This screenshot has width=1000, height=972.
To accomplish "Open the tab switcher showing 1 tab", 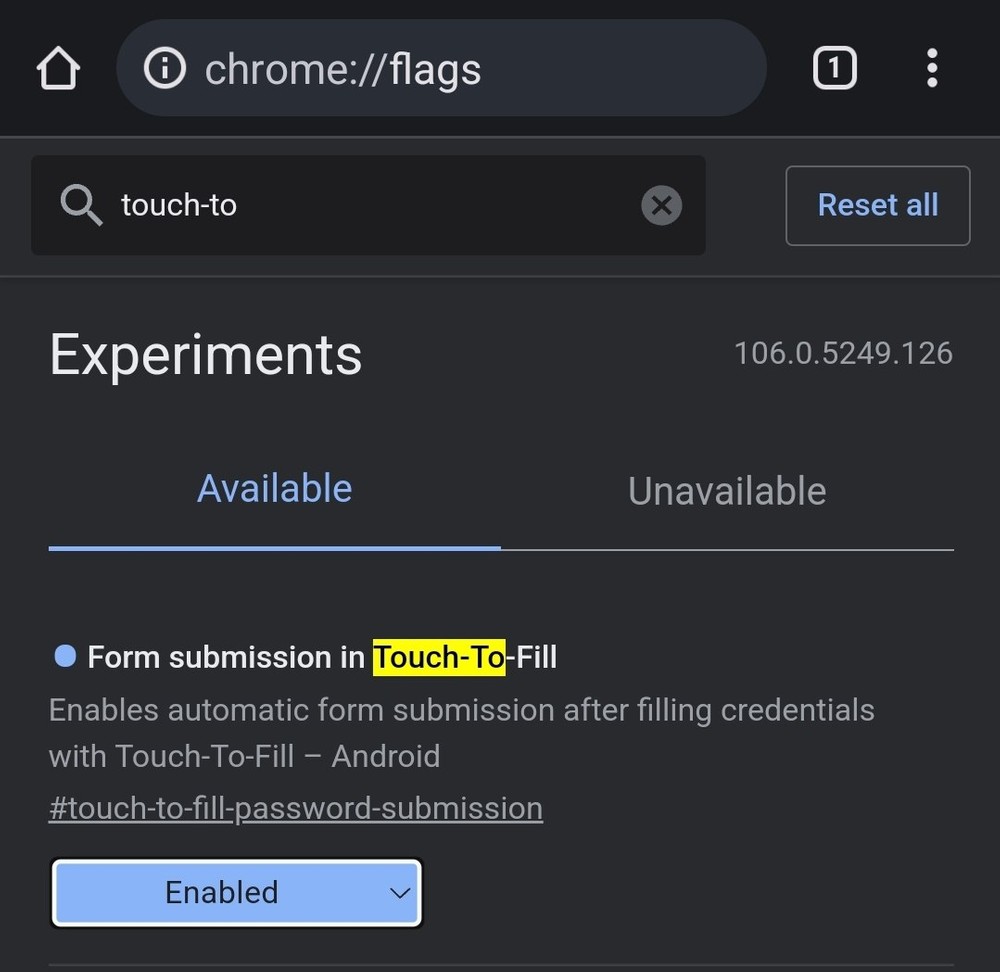I will pyautogui.click(x=834, y=69).
